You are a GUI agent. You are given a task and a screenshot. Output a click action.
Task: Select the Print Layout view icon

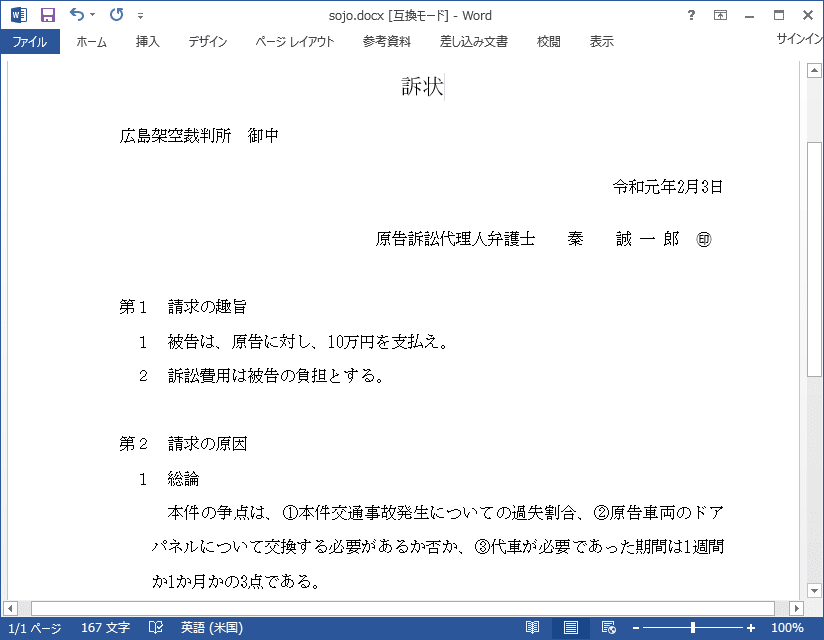click(x=570, y=628)
